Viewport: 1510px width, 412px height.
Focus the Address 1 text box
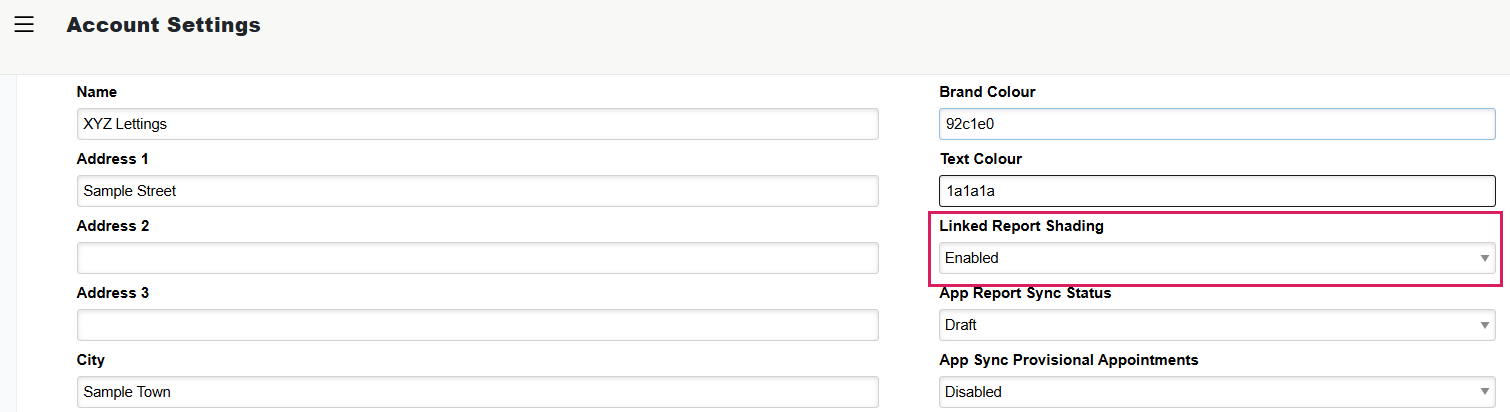coord(477,191)
